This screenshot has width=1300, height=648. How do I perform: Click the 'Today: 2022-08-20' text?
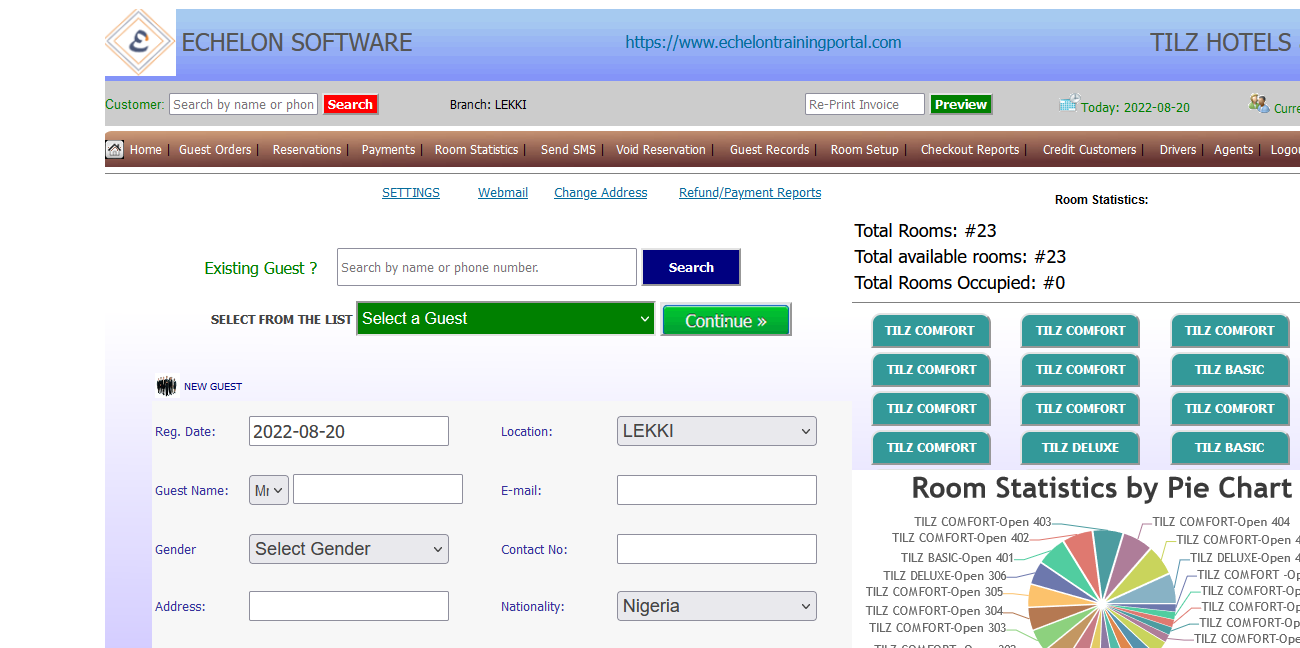click(1135, 108)
